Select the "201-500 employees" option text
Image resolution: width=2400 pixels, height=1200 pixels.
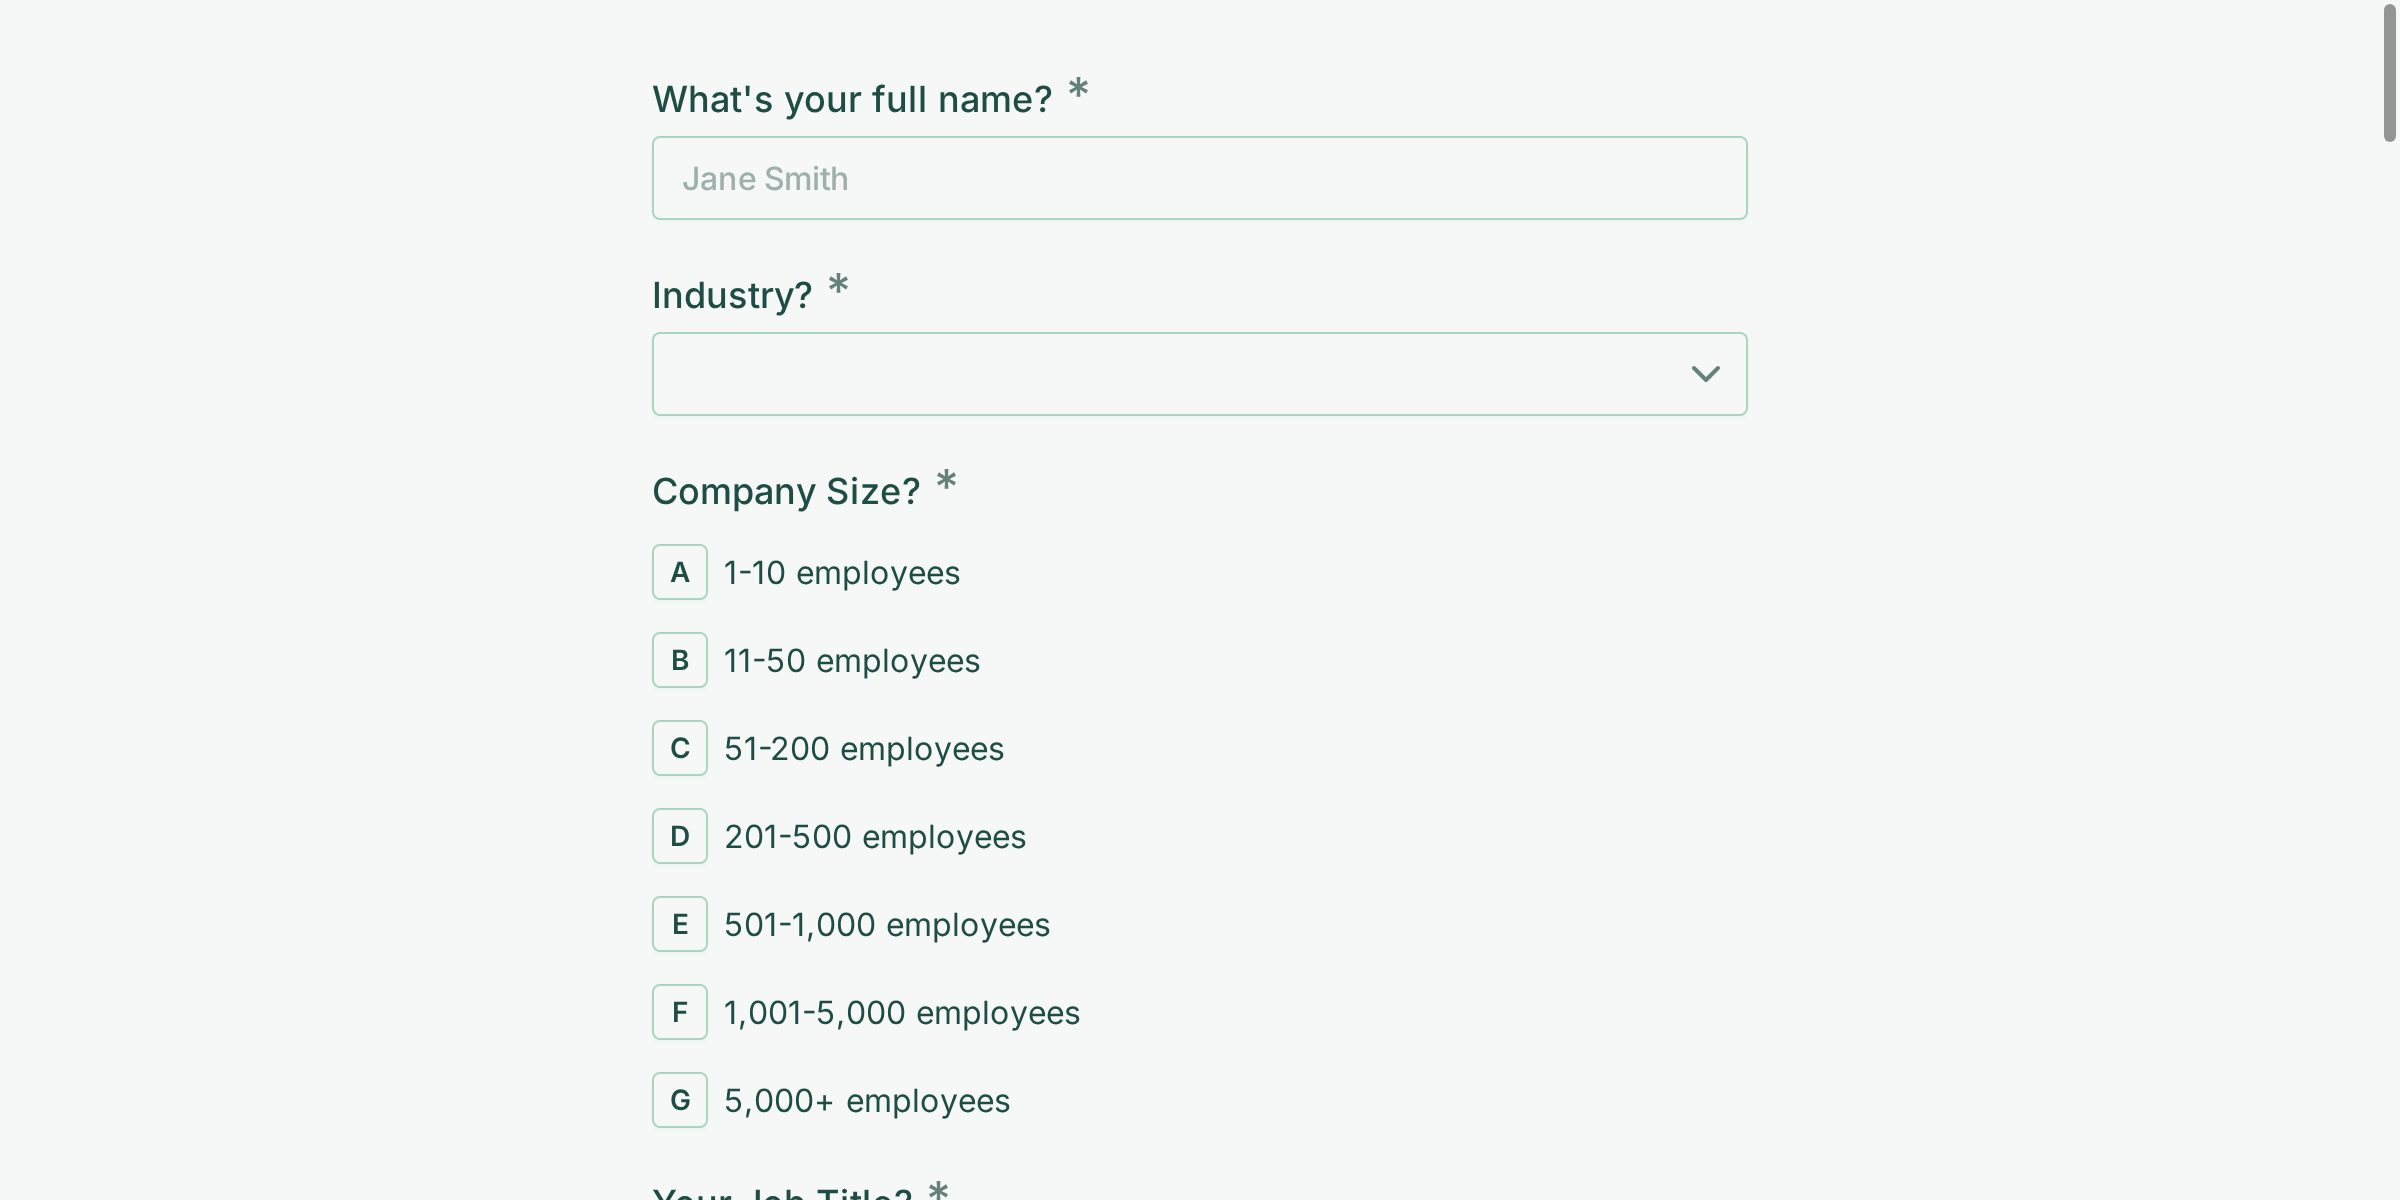(x=874, y=837)
